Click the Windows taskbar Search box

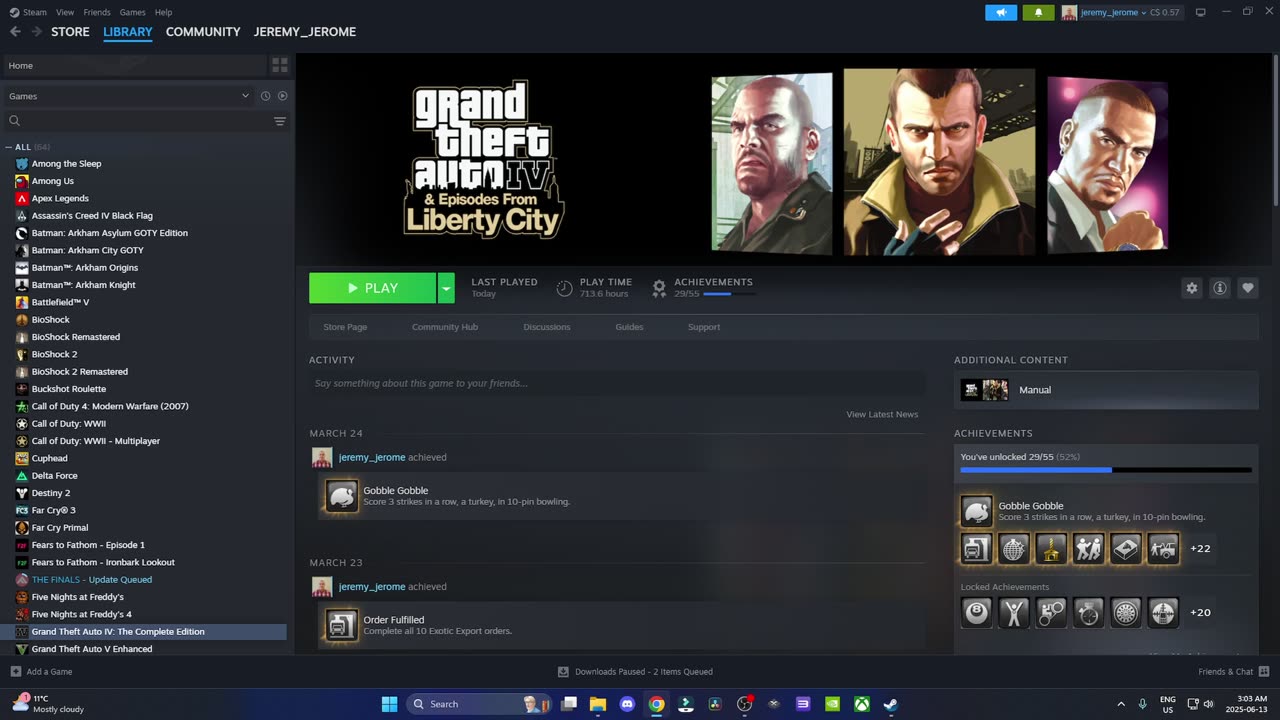tap(480, 704)
